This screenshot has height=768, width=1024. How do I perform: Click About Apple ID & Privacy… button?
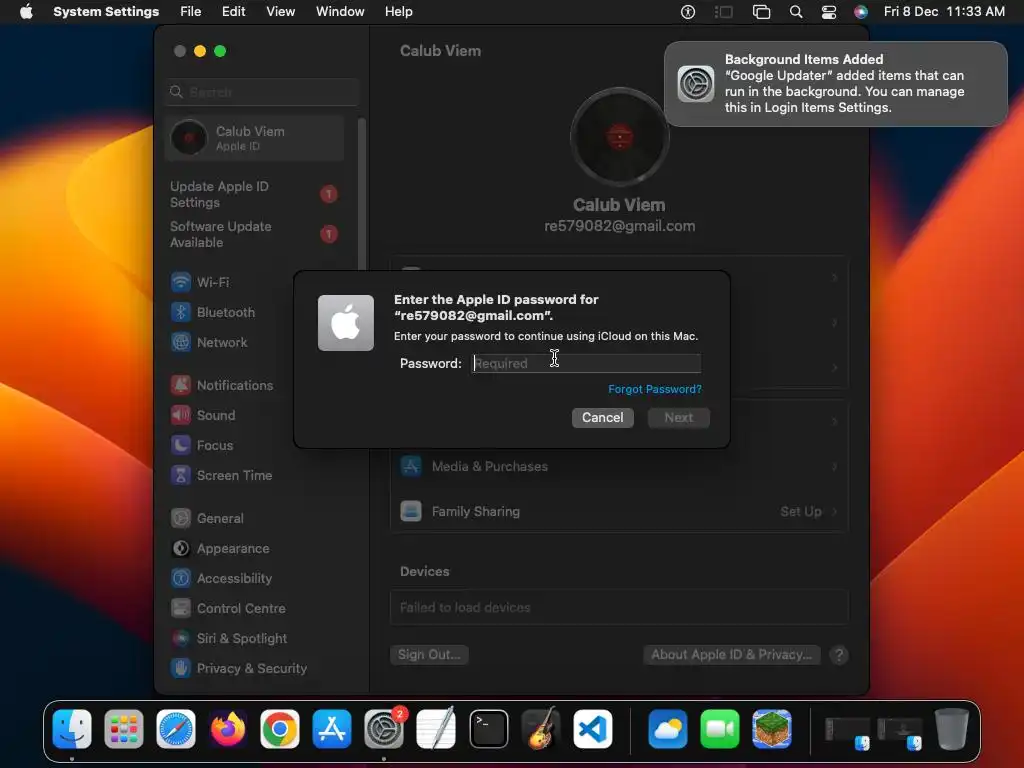coord(731,655)
